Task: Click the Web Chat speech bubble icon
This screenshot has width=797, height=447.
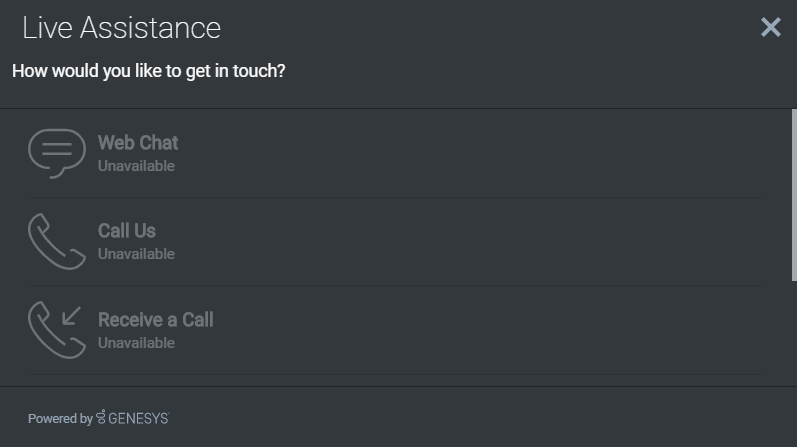Action: click(x=56, y=153)
